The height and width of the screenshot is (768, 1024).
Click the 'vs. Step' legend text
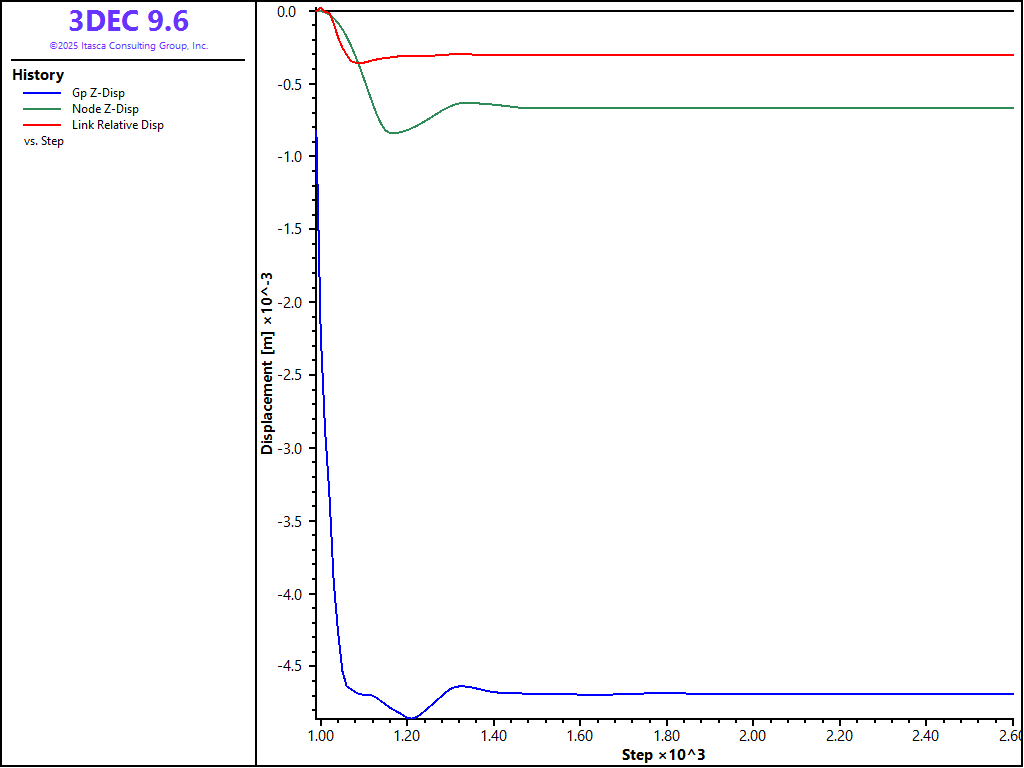pos(44,141)
